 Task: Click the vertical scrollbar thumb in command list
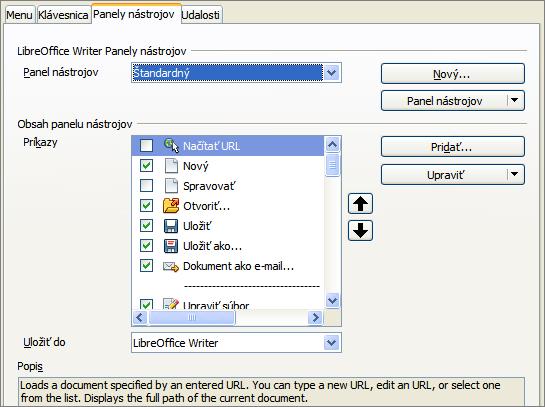click(x=333, y=165)
